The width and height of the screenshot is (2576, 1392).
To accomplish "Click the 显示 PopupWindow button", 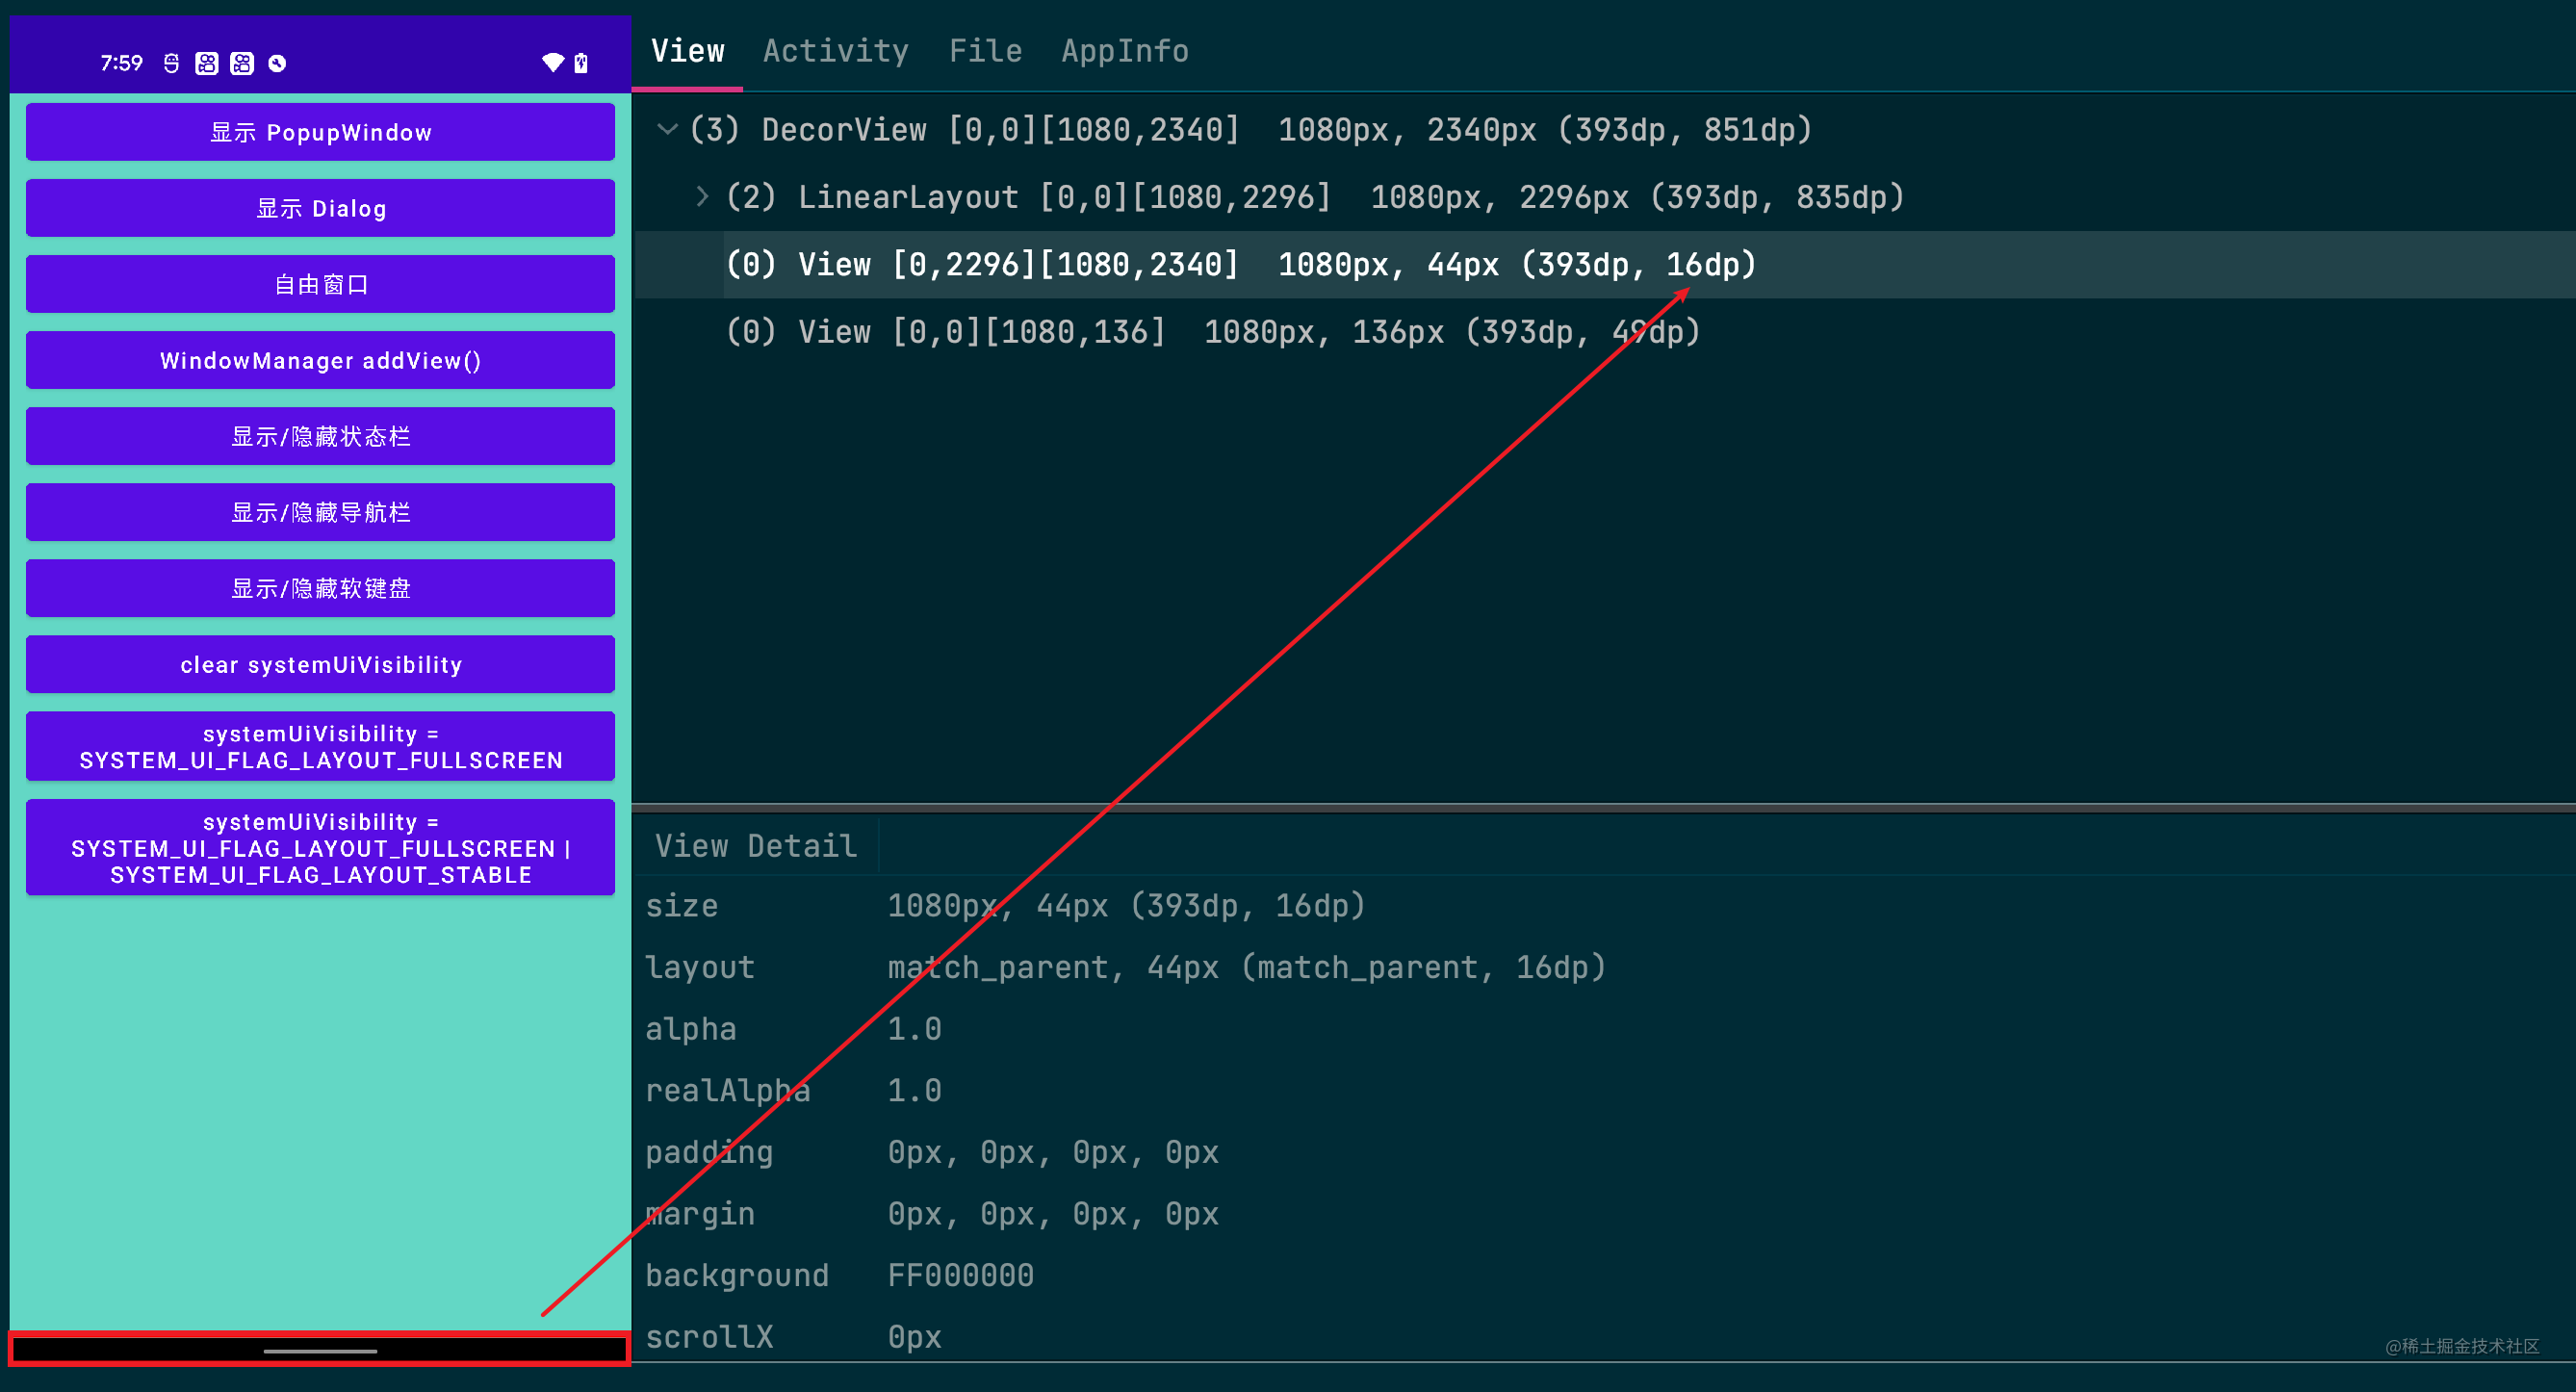I will (320, 132).
